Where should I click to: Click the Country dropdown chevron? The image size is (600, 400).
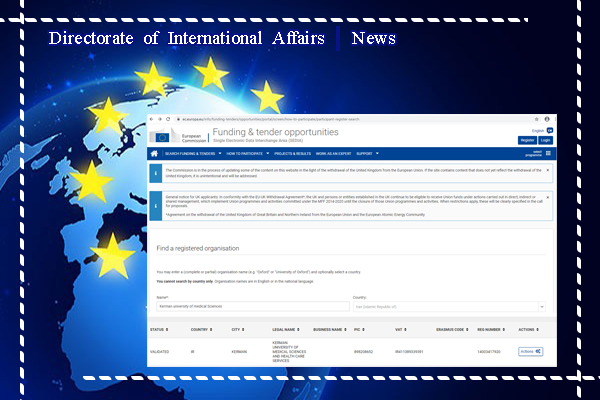542,307
